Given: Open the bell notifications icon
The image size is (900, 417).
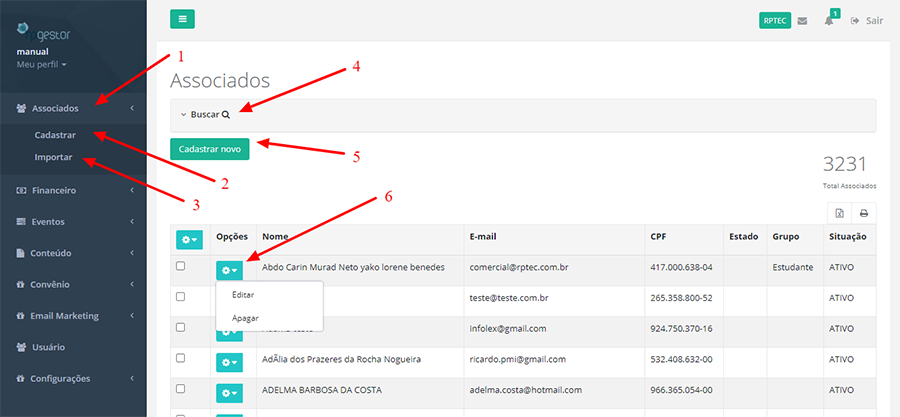Looking at the screenshot, I should pos(829,20).
